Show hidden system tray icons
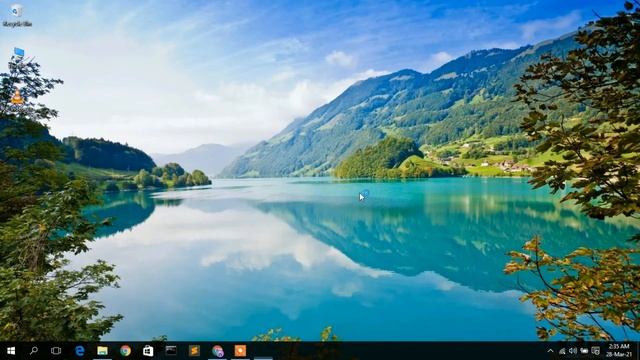This screenshot has width=640, height=360. 550,351
